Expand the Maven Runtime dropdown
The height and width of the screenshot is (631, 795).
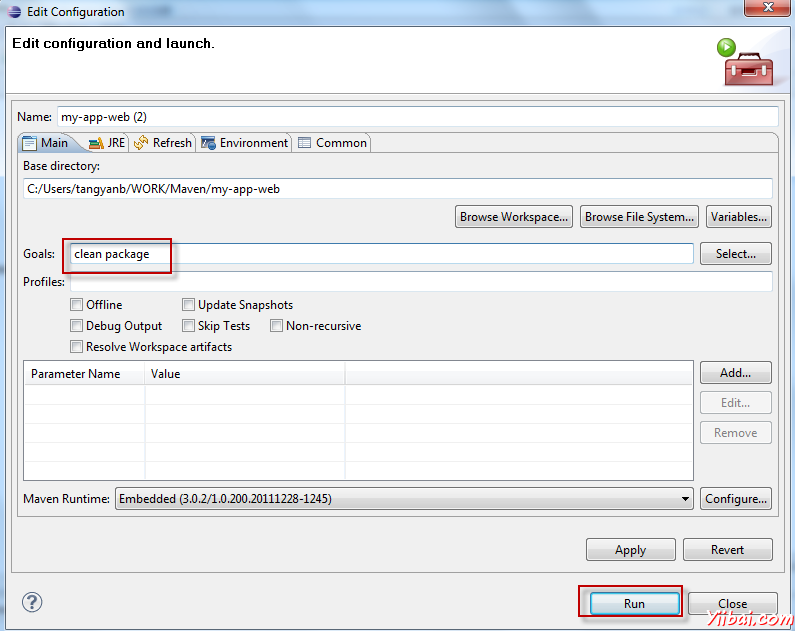tap(685, 498)
